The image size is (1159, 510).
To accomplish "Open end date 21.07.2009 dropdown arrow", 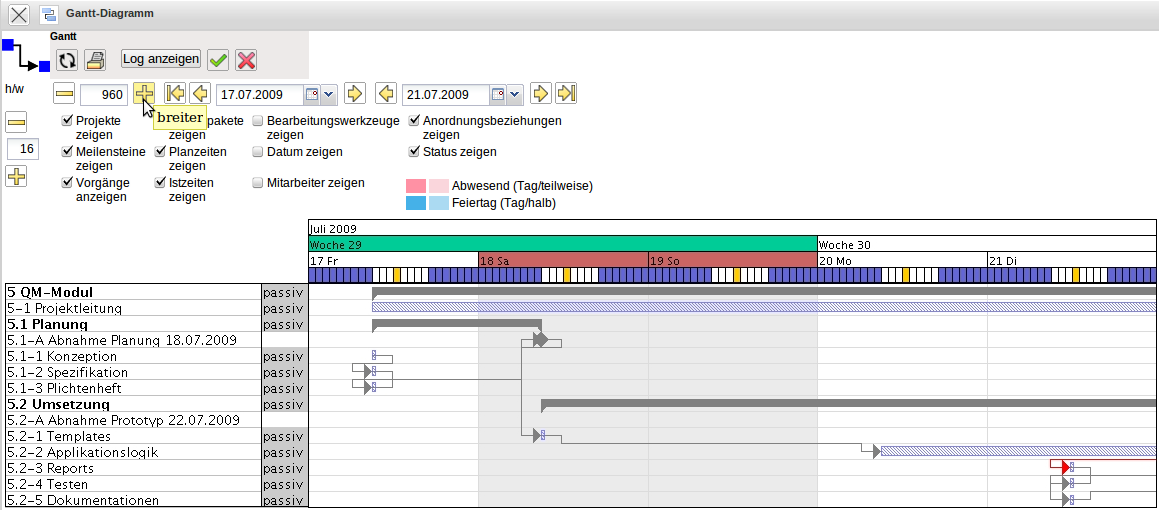I will pyautogui.click(x=514, y=95).
